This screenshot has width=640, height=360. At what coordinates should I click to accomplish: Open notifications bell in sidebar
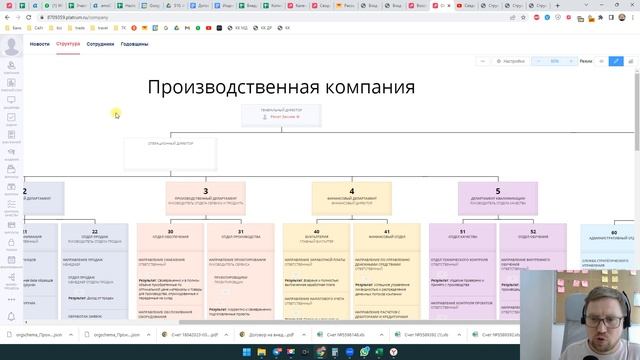pyautogui.click(x=11, y=316)
